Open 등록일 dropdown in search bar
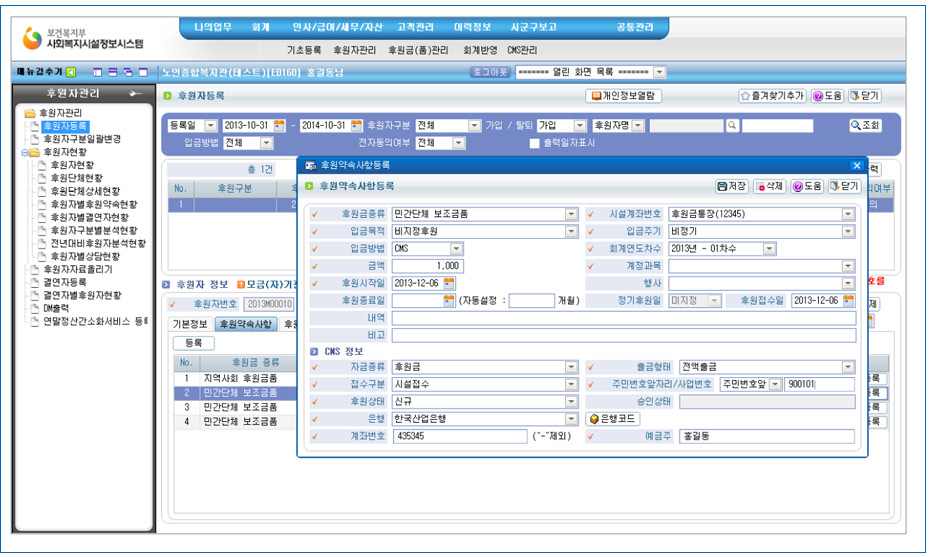This screenshot has width=933, height=557. coord(211,126)
